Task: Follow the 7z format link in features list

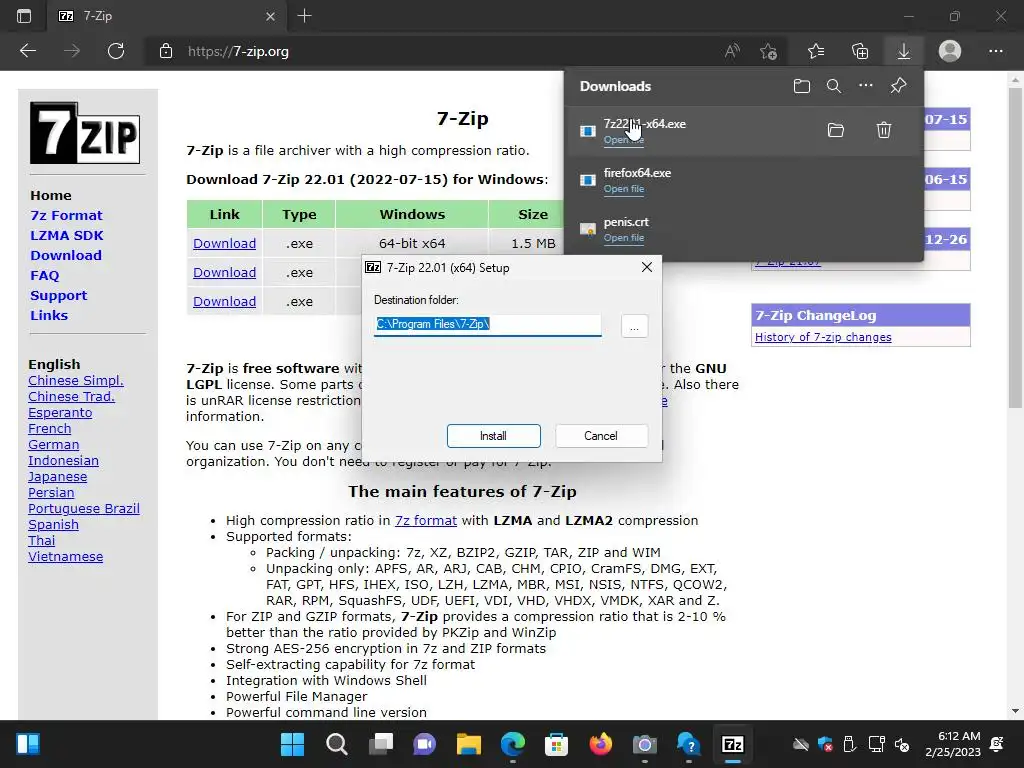Action: [426, 520]
